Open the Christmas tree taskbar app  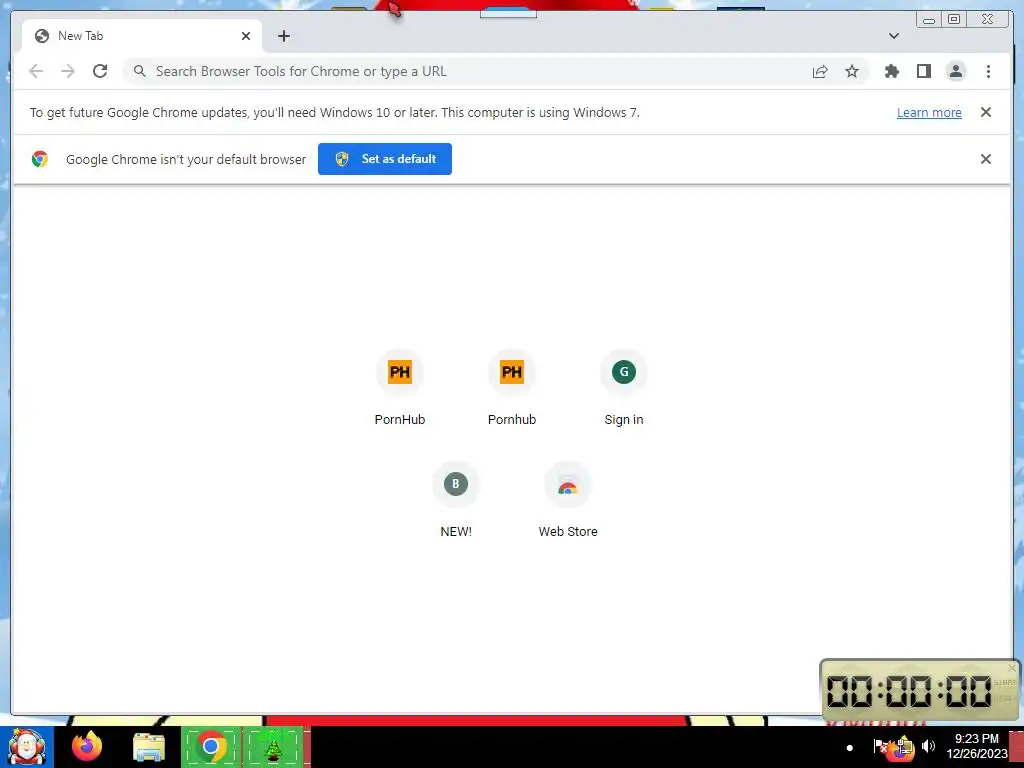click(273, 747)
